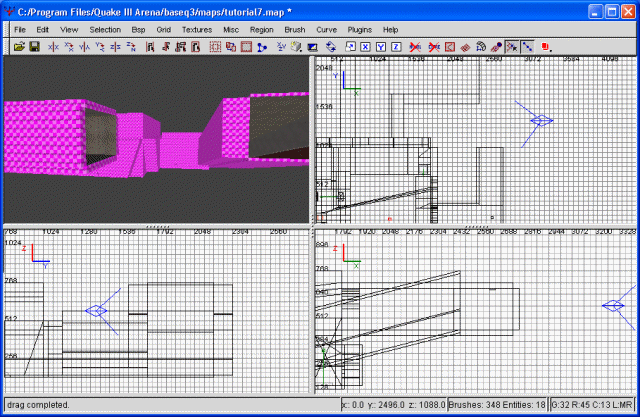Image resolution: width=640 pixels, height=417 pixels.
Task: Click the camera marker in the XY view
Action: (x=542, y=120)
